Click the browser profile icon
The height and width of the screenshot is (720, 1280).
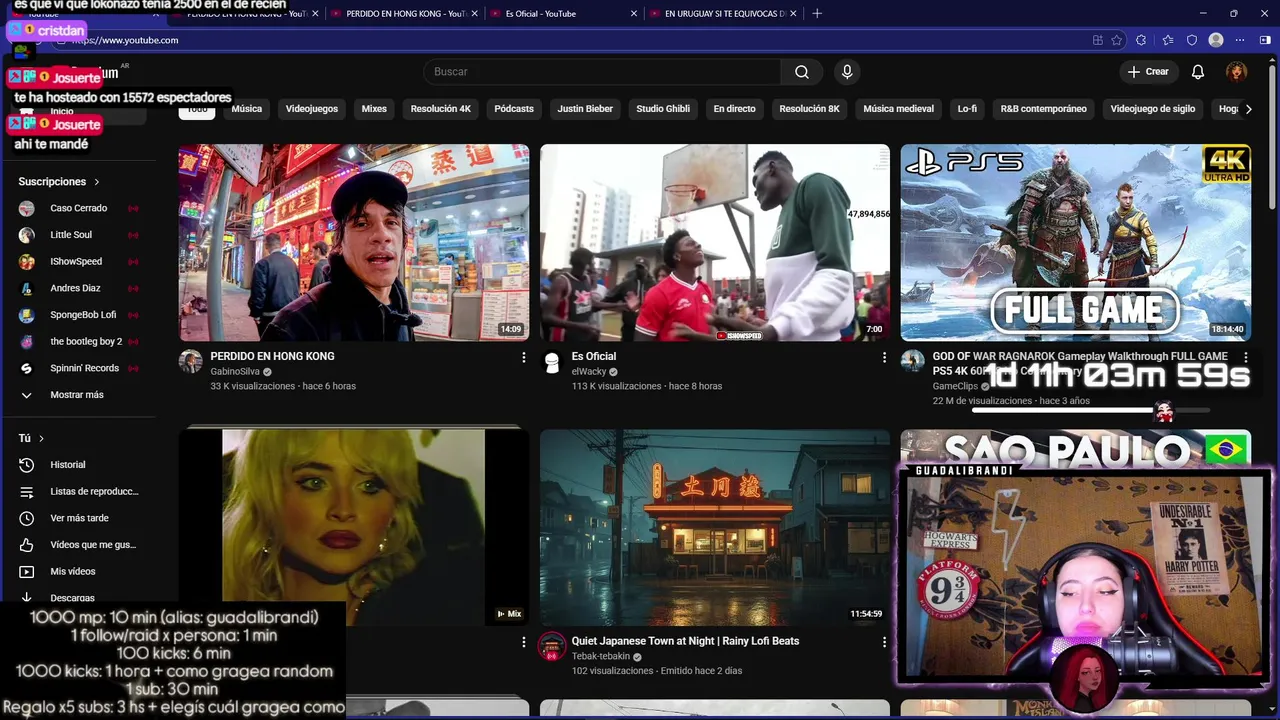1216,40
